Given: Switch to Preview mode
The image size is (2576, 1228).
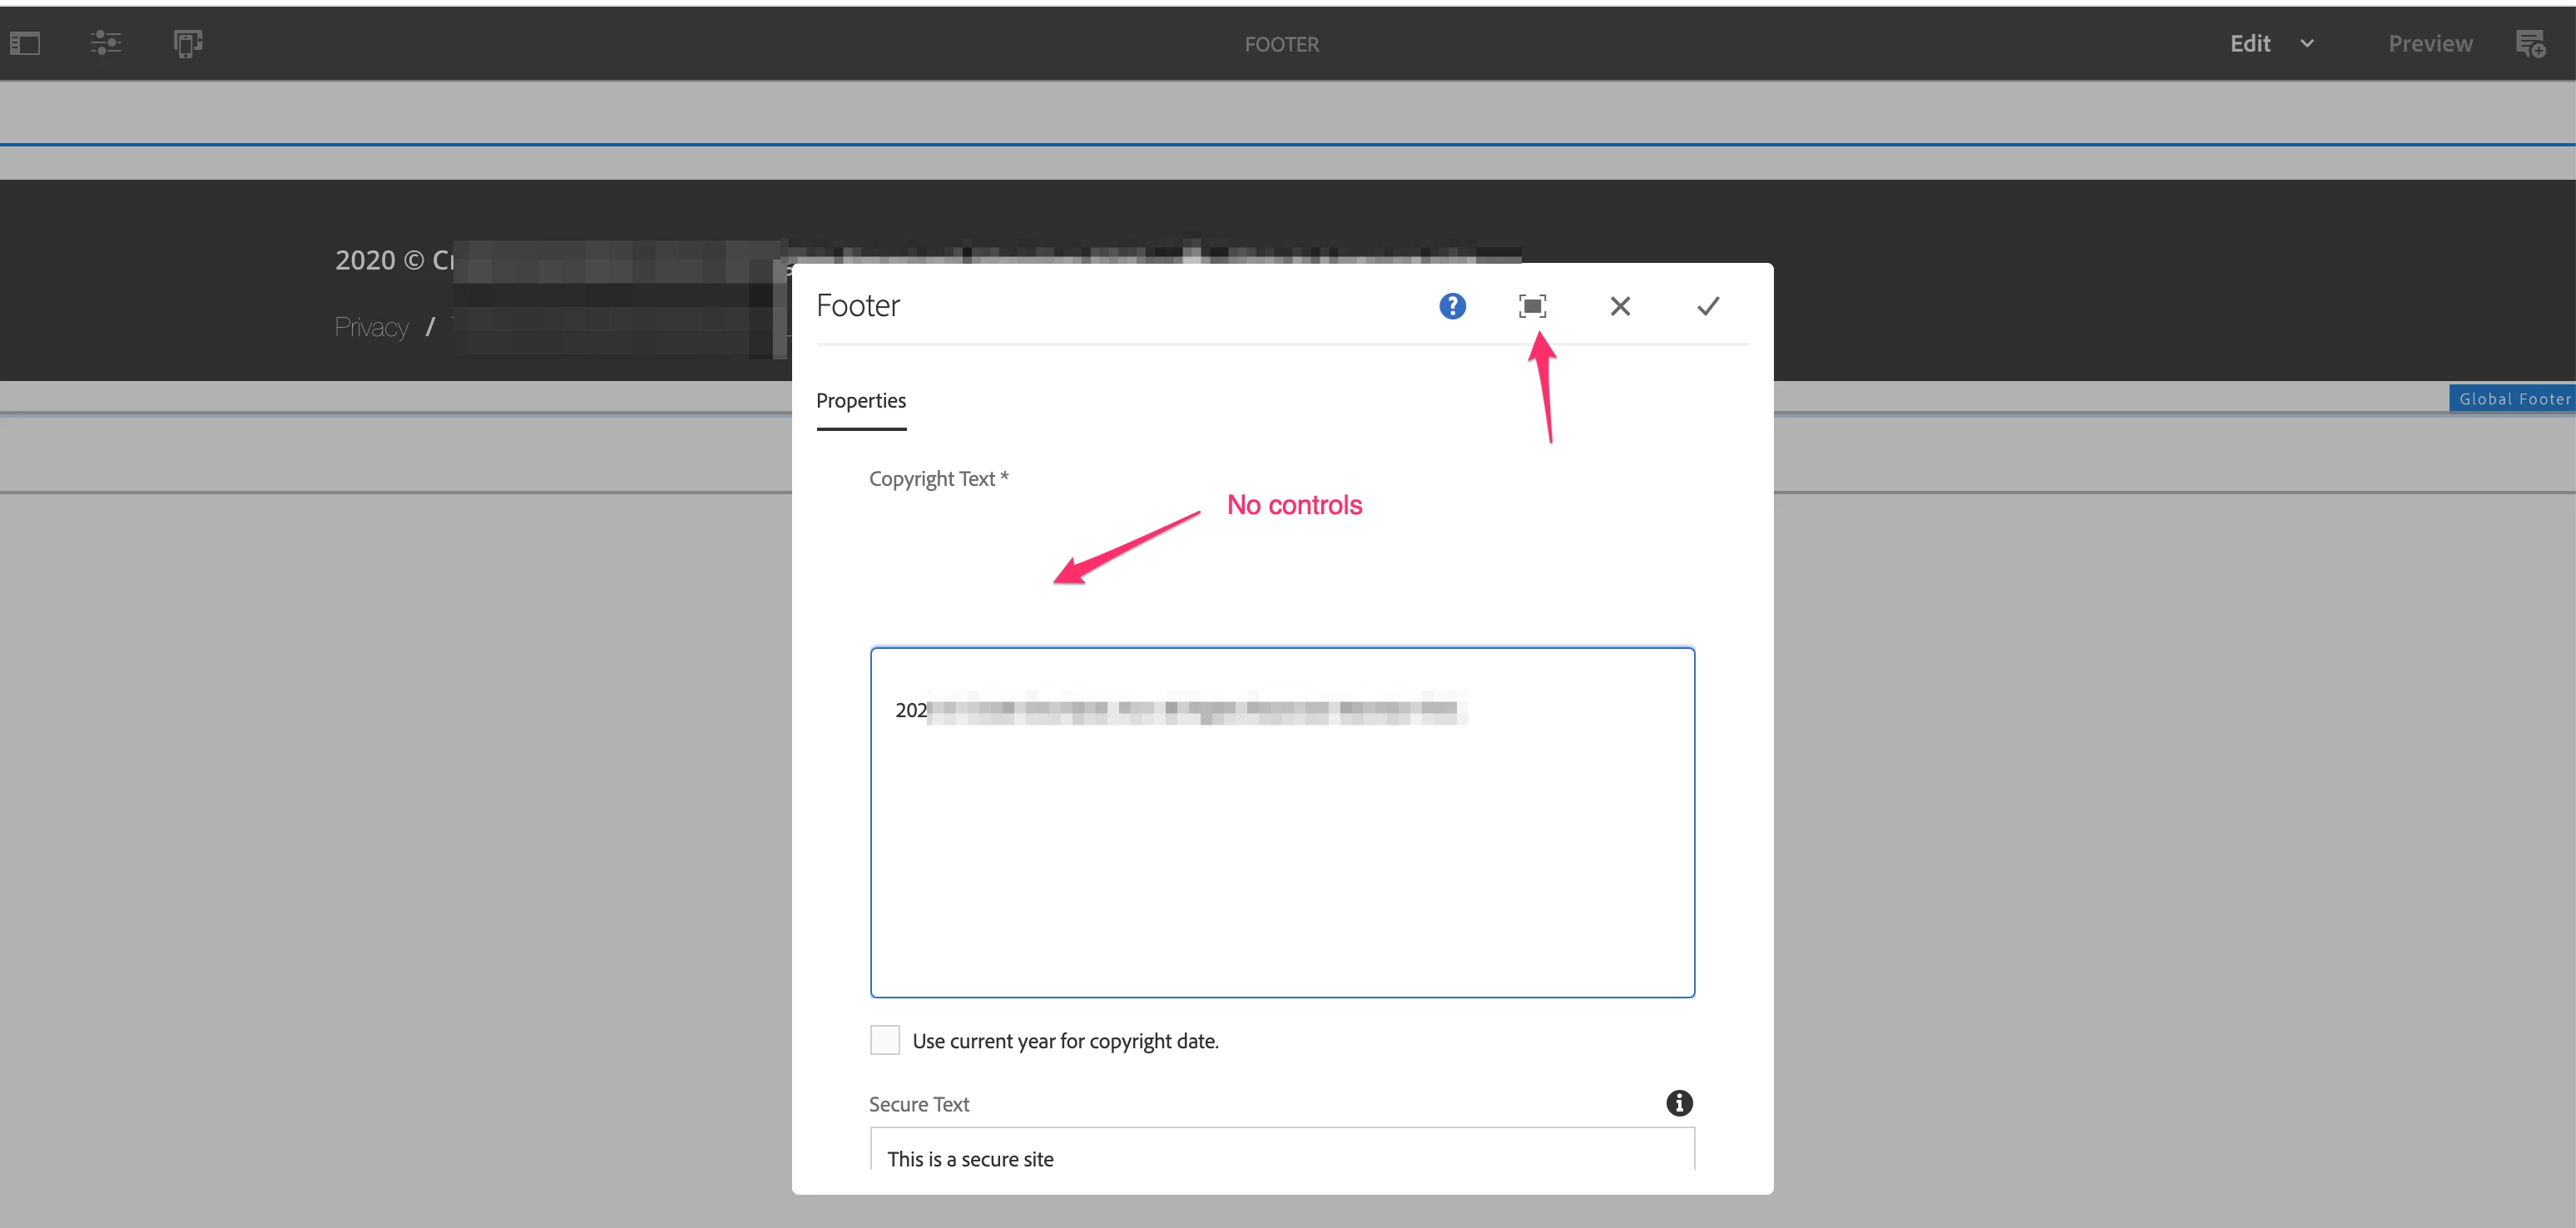Looking at the screenshot, I should [2430, 44].
